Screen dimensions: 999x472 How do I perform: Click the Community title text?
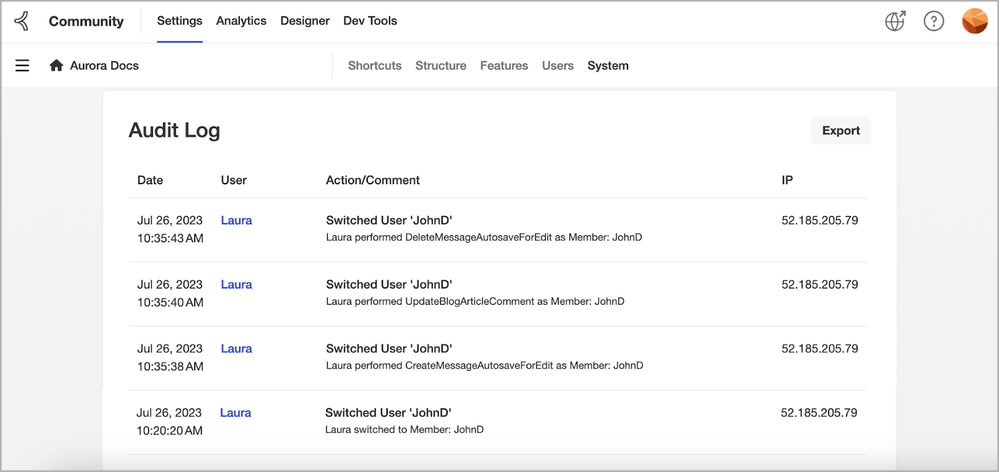coord(86,21)
